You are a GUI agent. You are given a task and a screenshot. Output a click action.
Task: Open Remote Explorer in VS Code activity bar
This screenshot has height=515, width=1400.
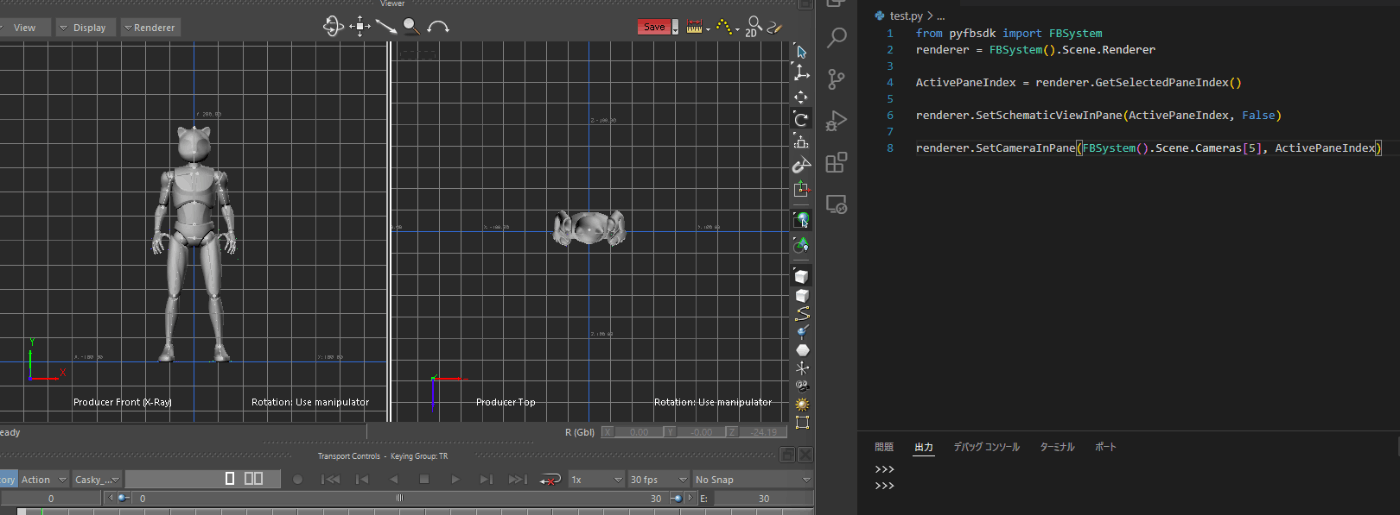[x=837, y=205]
